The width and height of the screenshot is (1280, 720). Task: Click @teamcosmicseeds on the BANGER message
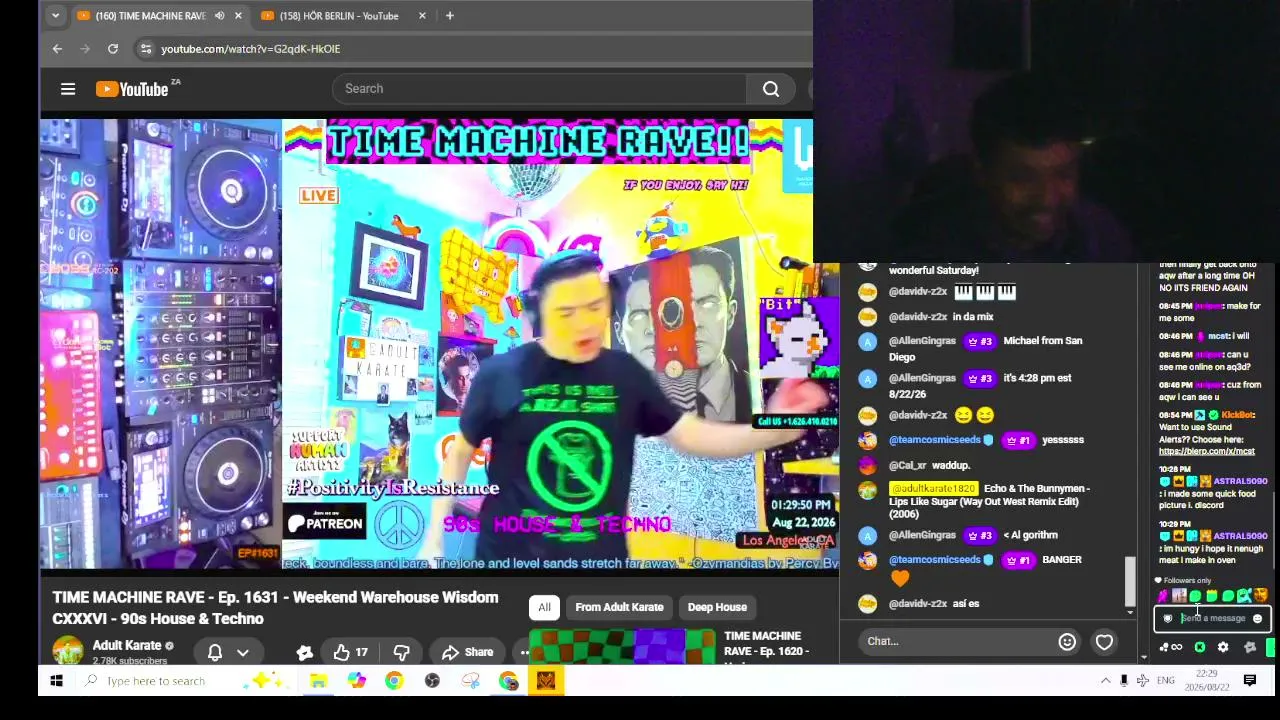[935, 560]
